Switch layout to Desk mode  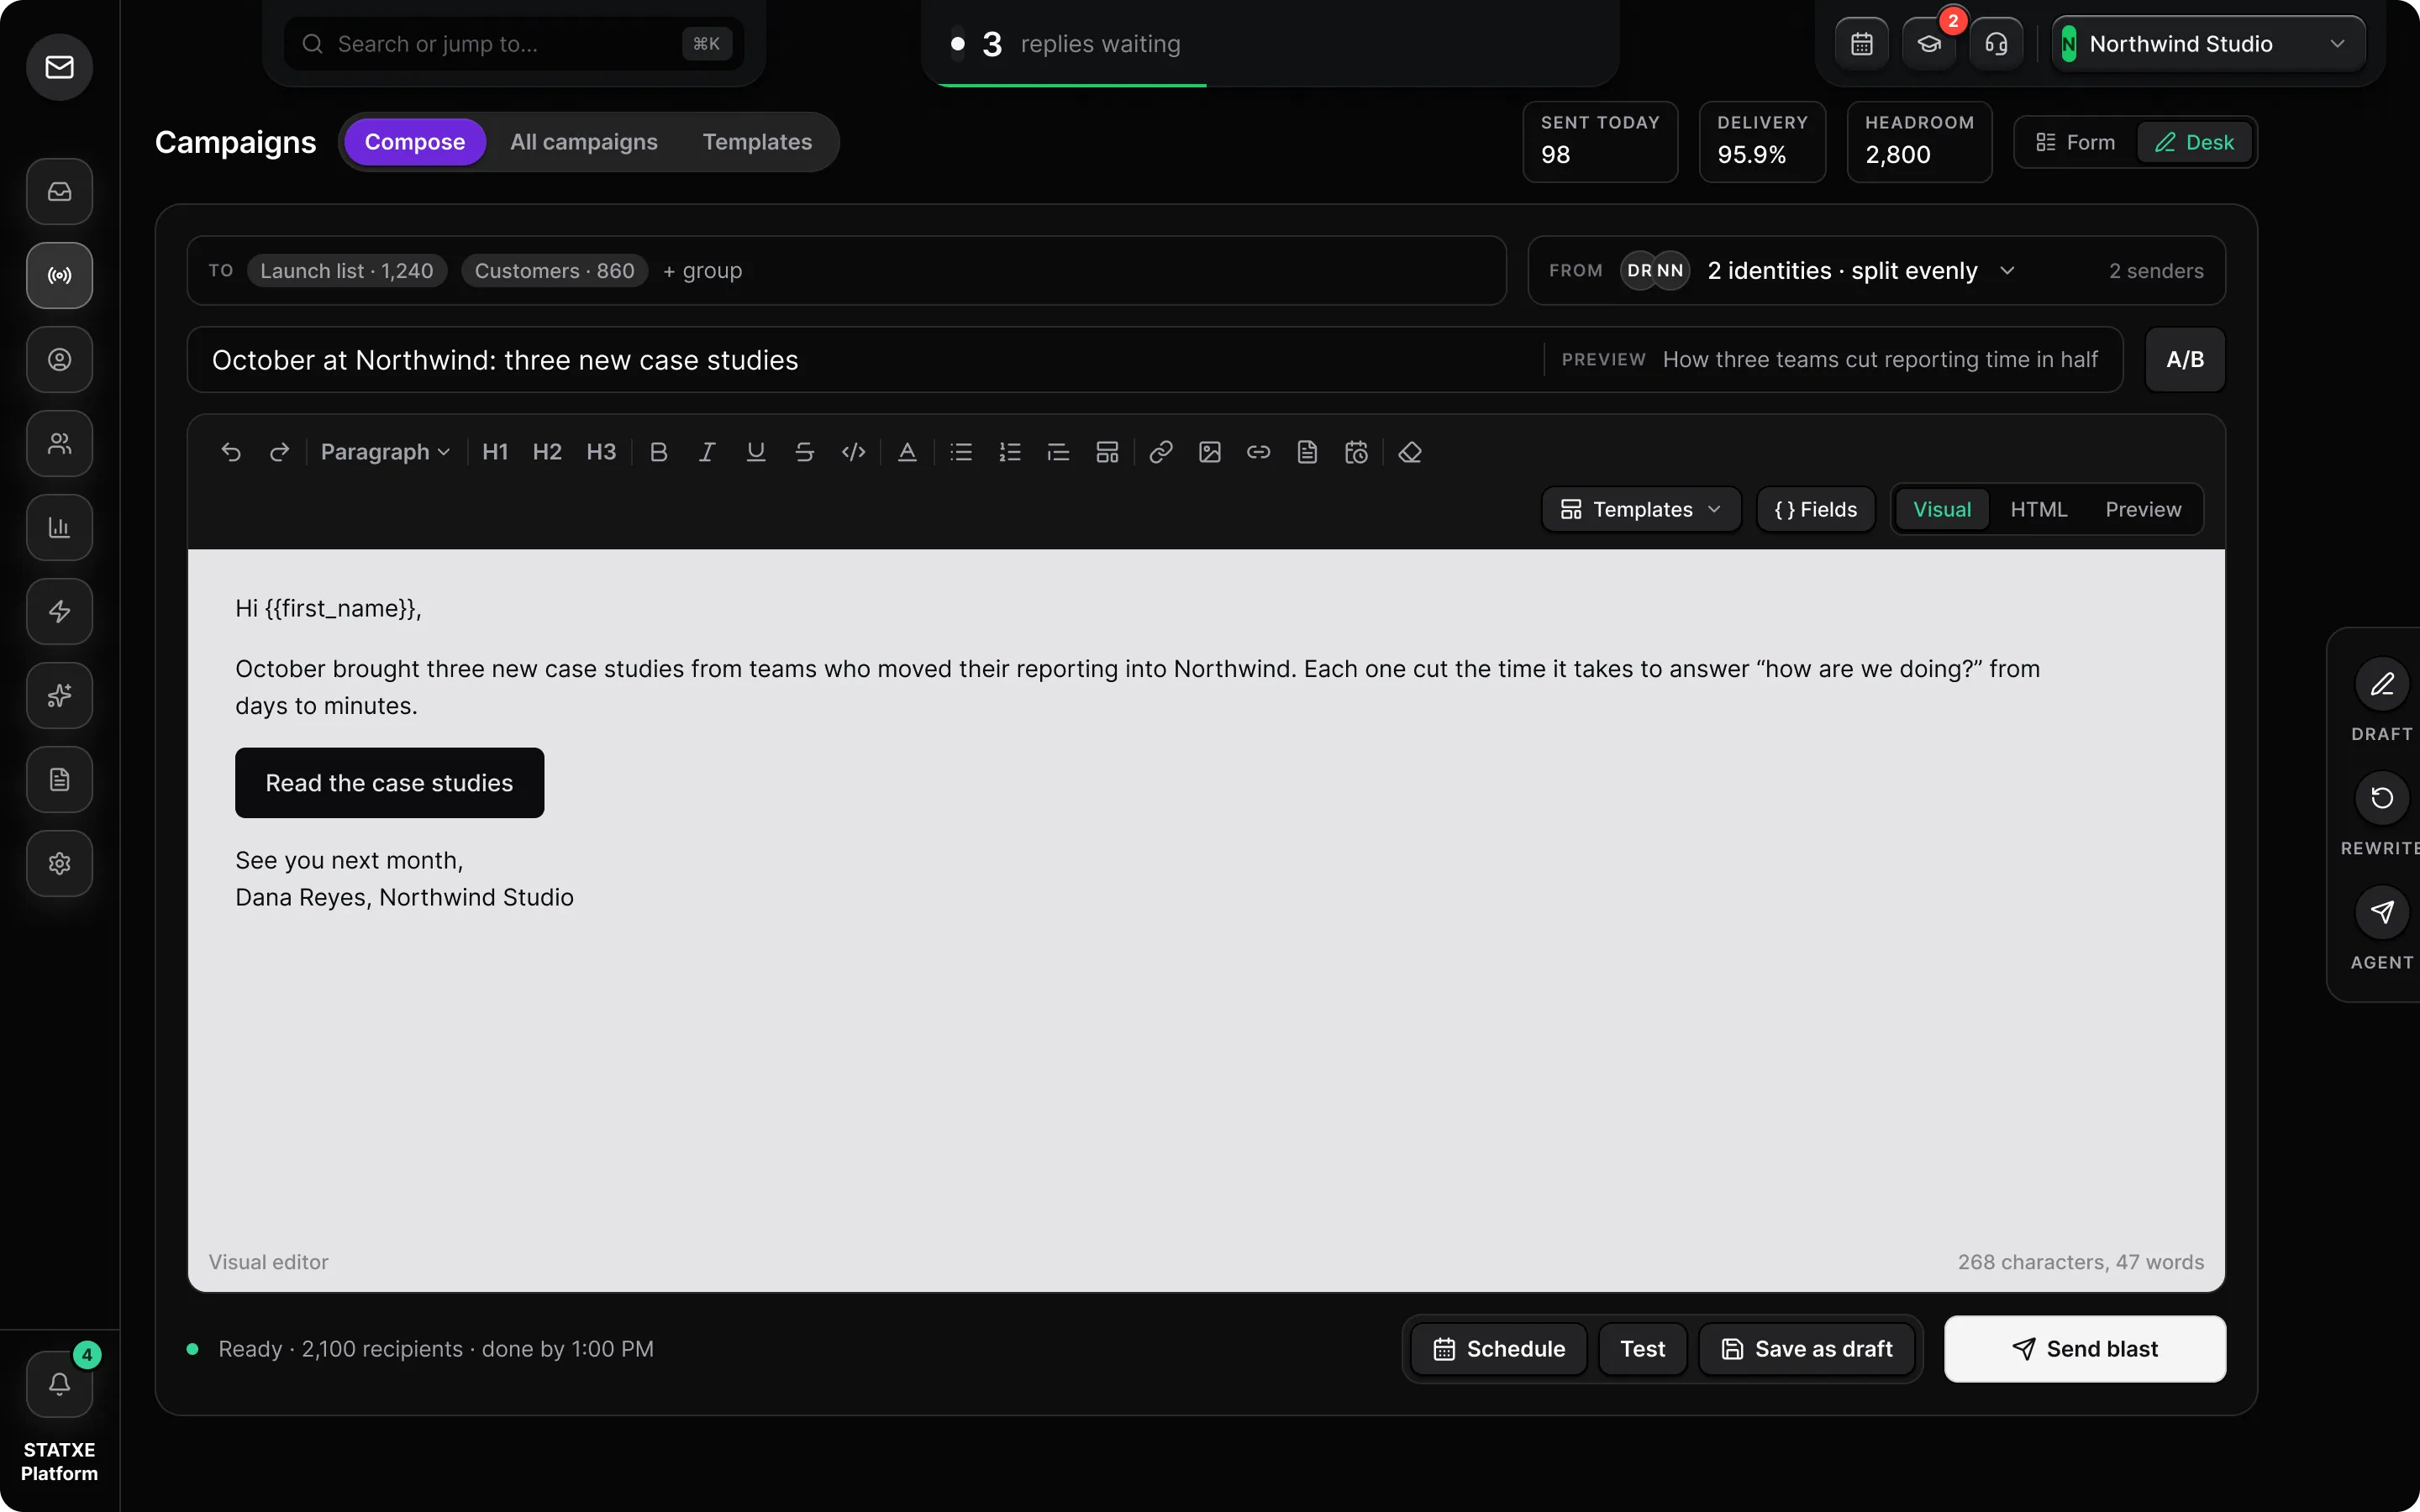[2194, 142]
